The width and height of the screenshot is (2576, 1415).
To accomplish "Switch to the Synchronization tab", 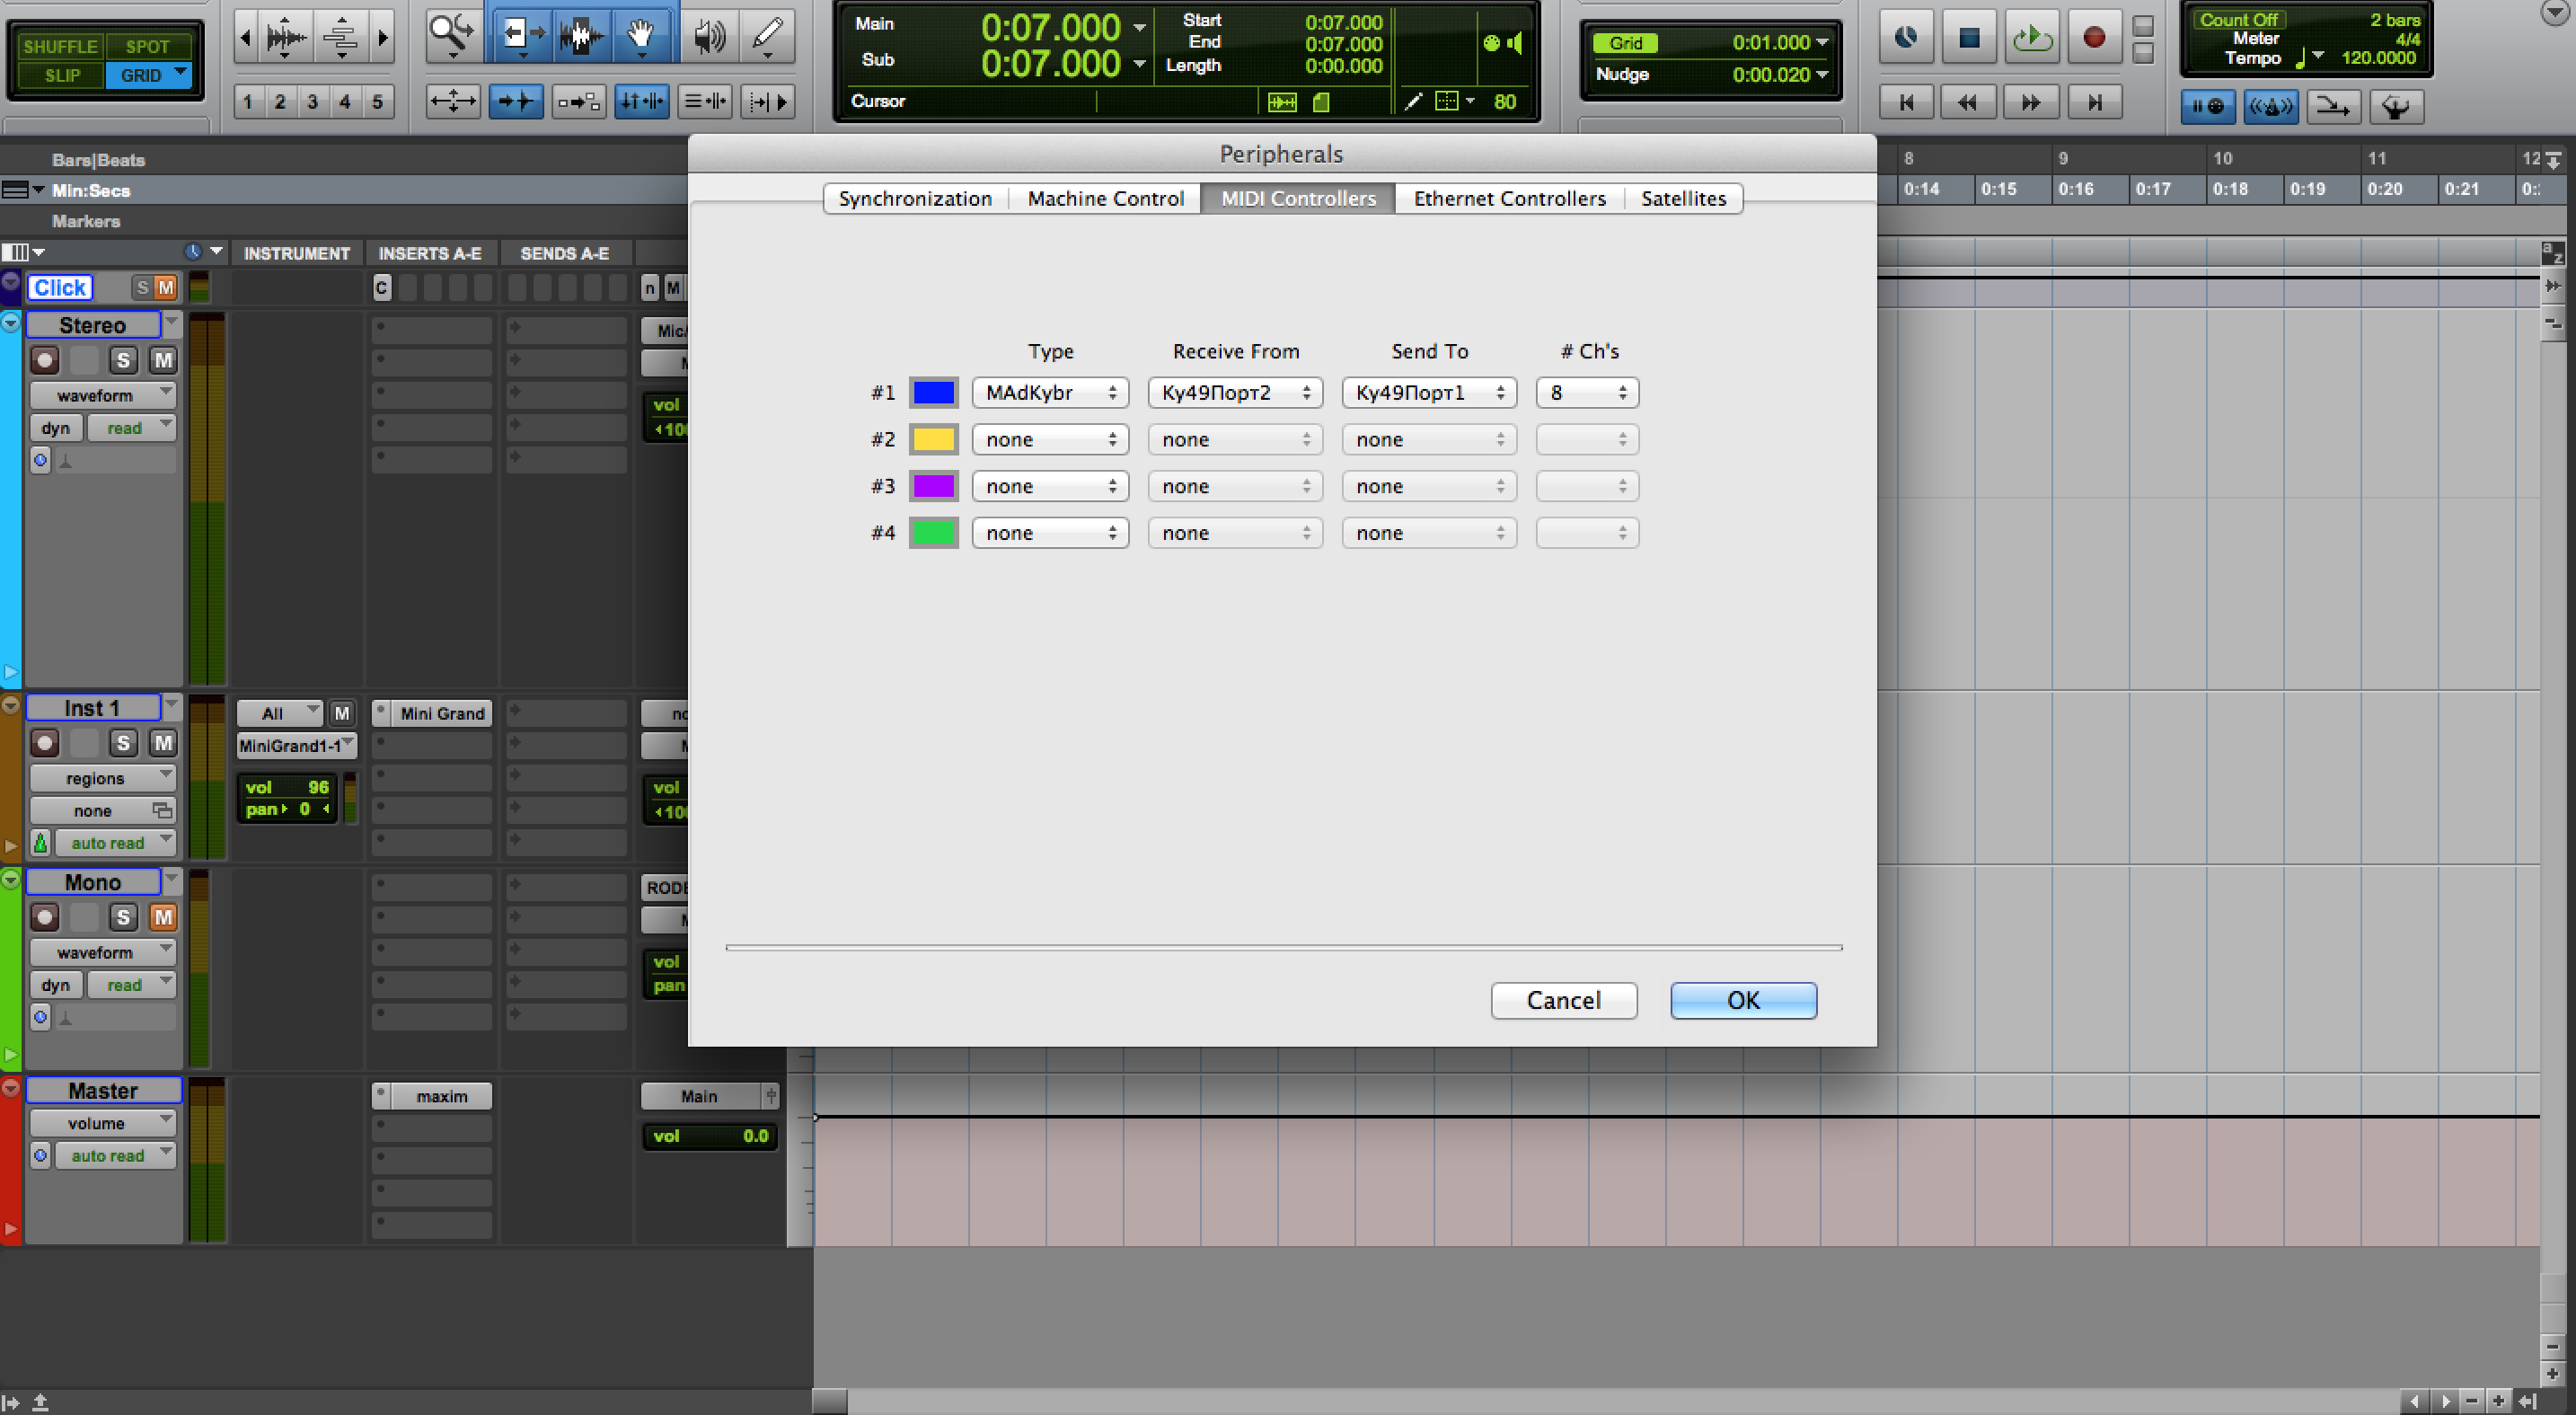I will click(915, 199).
